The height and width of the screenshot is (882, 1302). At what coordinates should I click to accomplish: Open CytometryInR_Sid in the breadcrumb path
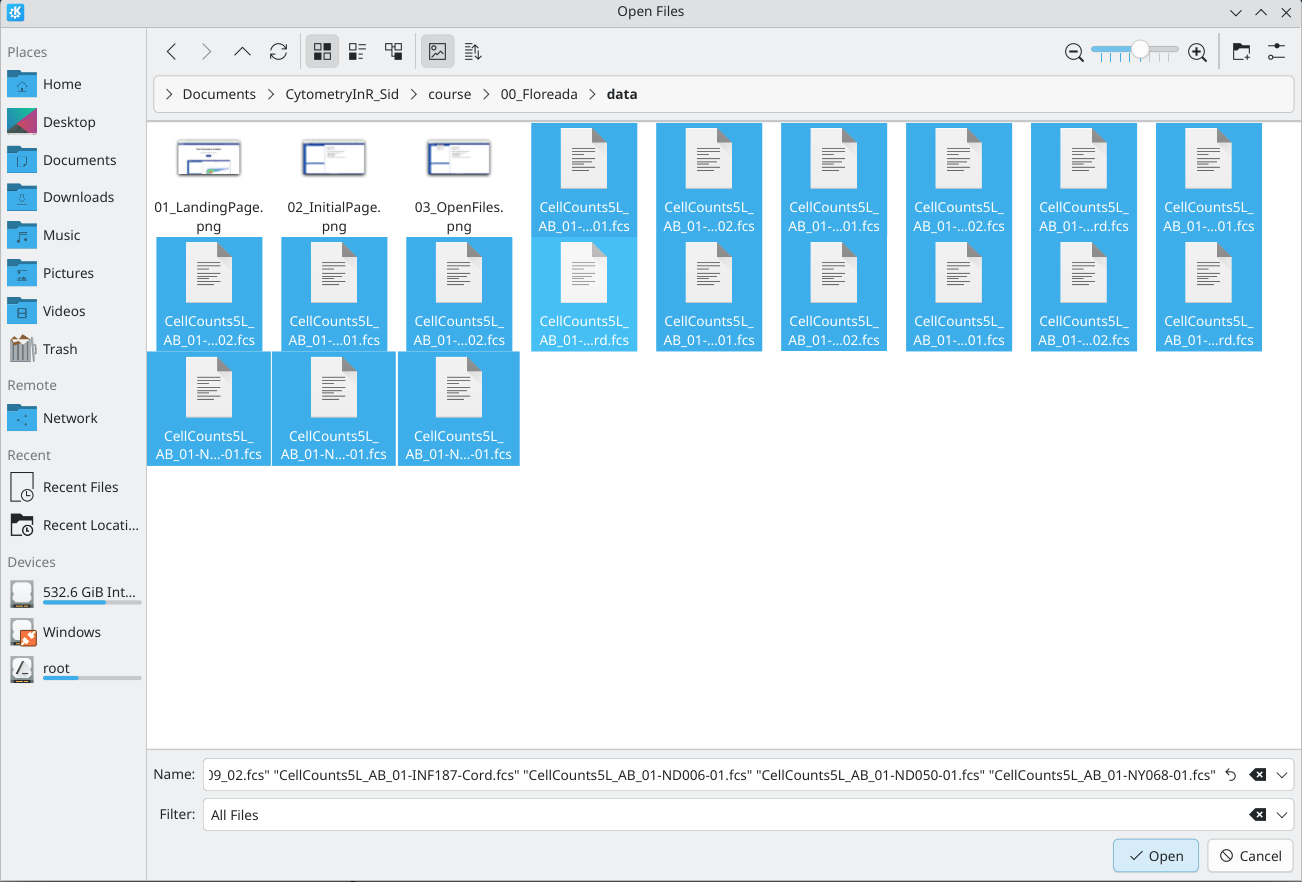tap(342, 95)
